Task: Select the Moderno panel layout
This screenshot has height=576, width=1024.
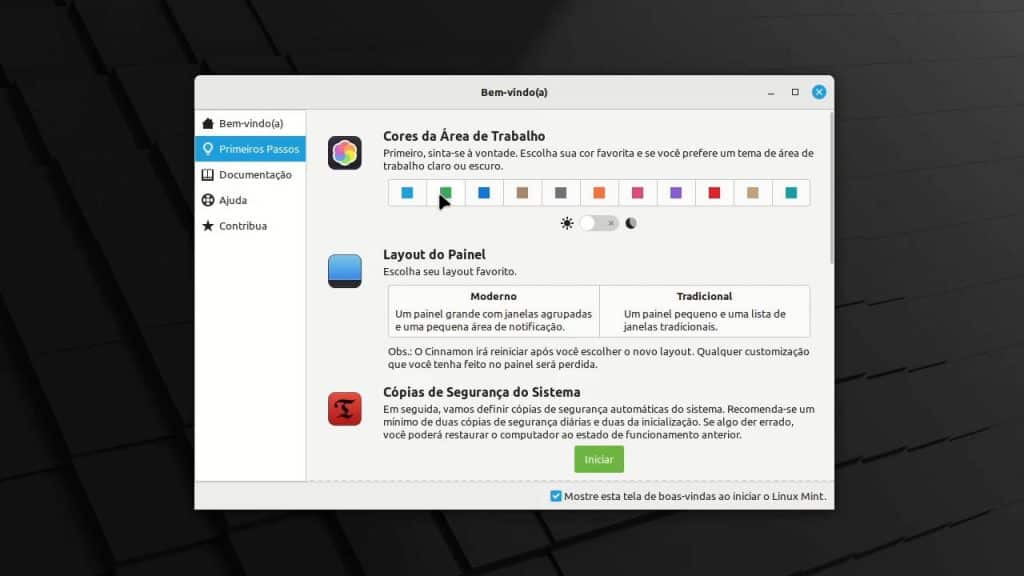Action: (x=492, y=311)
